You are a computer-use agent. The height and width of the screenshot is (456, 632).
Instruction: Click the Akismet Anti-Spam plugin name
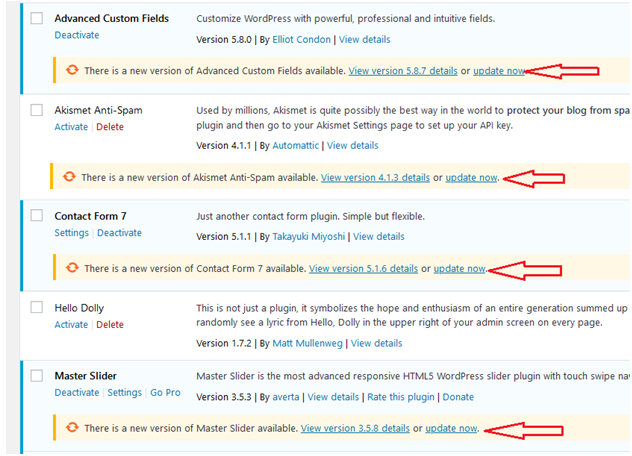[x=98, y=110]
